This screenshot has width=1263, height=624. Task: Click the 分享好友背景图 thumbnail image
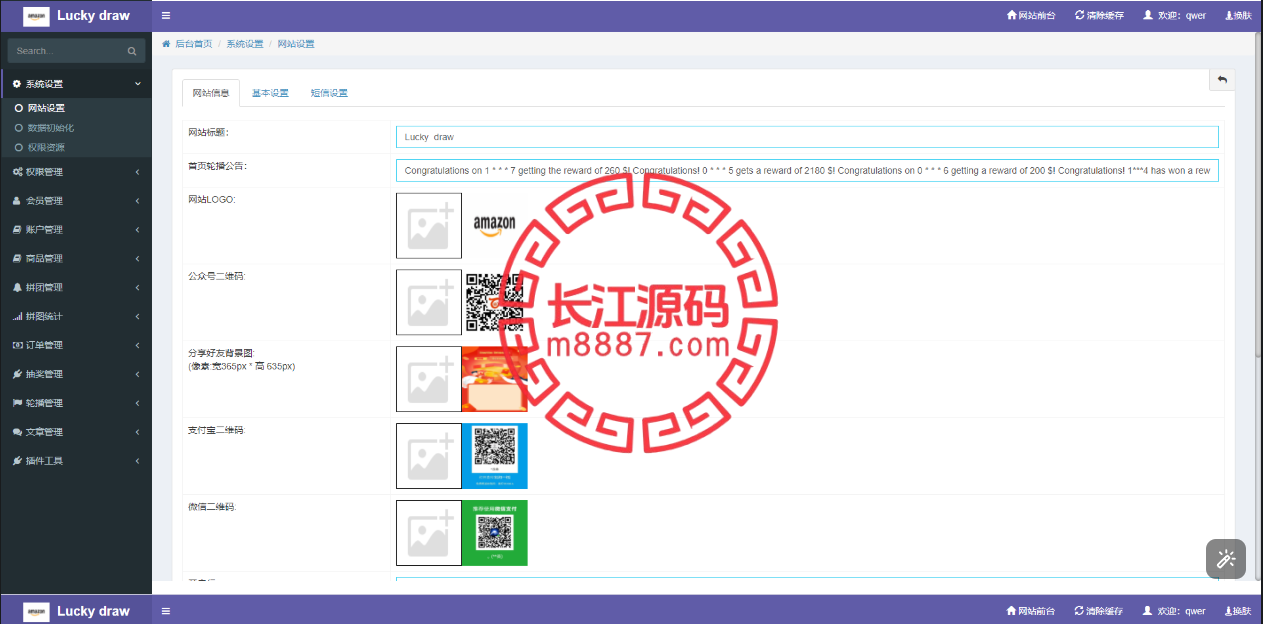click(x=494, y=379)
